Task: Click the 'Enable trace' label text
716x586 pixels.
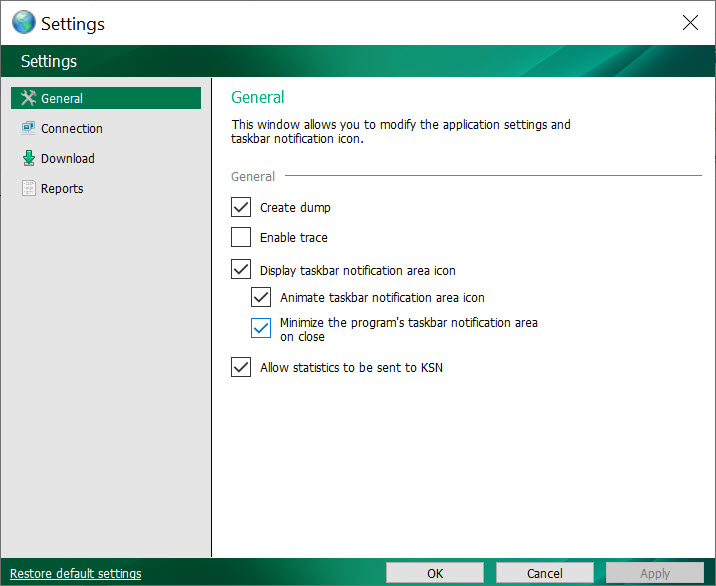Action: (x=294, y=238)
